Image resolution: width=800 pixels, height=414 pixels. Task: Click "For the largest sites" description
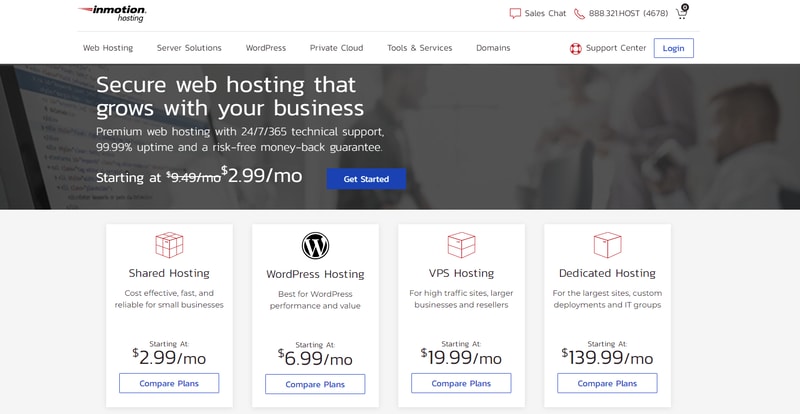pos(607,299)
